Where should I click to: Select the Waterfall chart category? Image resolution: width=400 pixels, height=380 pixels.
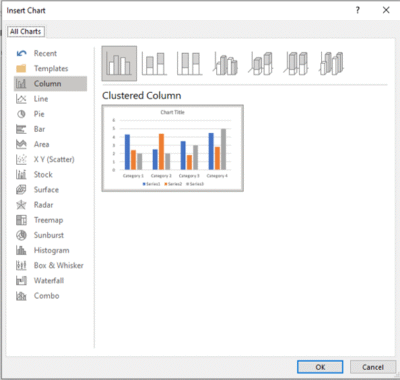click(50, 281)
